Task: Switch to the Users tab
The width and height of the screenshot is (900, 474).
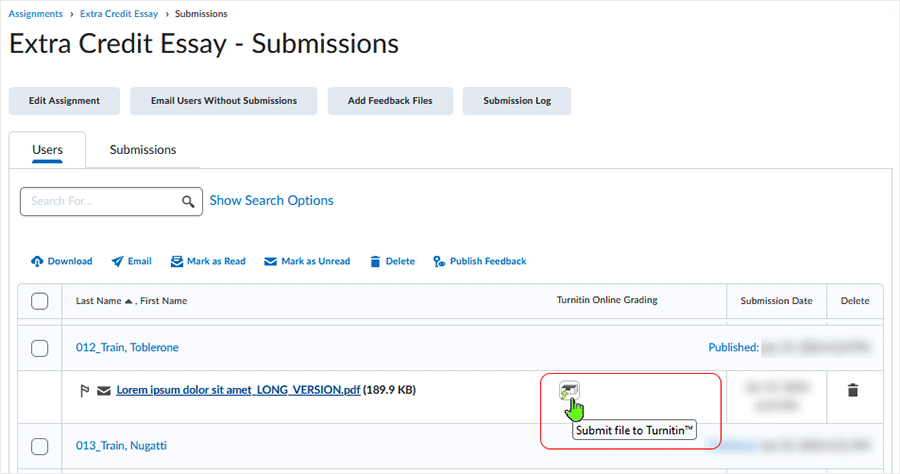Action: 47,150
